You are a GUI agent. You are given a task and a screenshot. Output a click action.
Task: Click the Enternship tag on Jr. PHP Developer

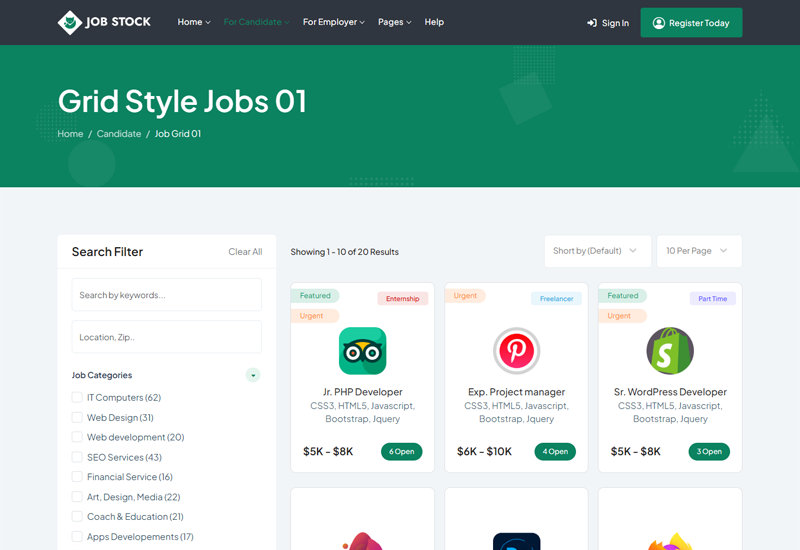coord(403,298)
